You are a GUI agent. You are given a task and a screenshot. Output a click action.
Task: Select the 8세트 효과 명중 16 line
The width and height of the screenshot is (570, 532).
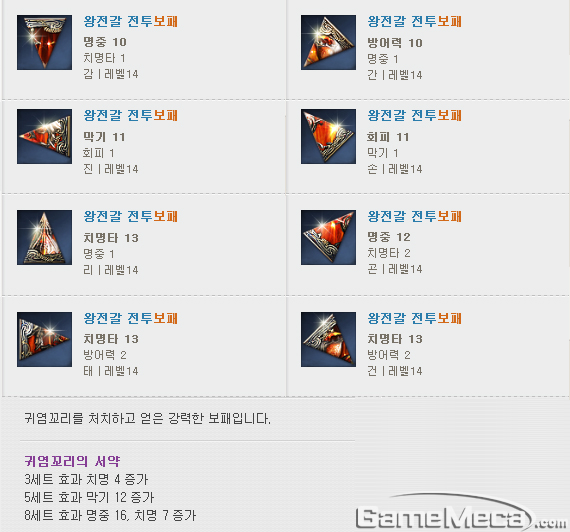pos(110,515)
